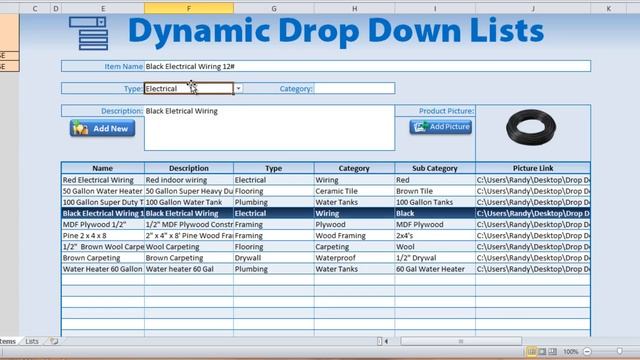This screenshot has height=360, width=640.
Task: Select column E header
Action: 103,8
